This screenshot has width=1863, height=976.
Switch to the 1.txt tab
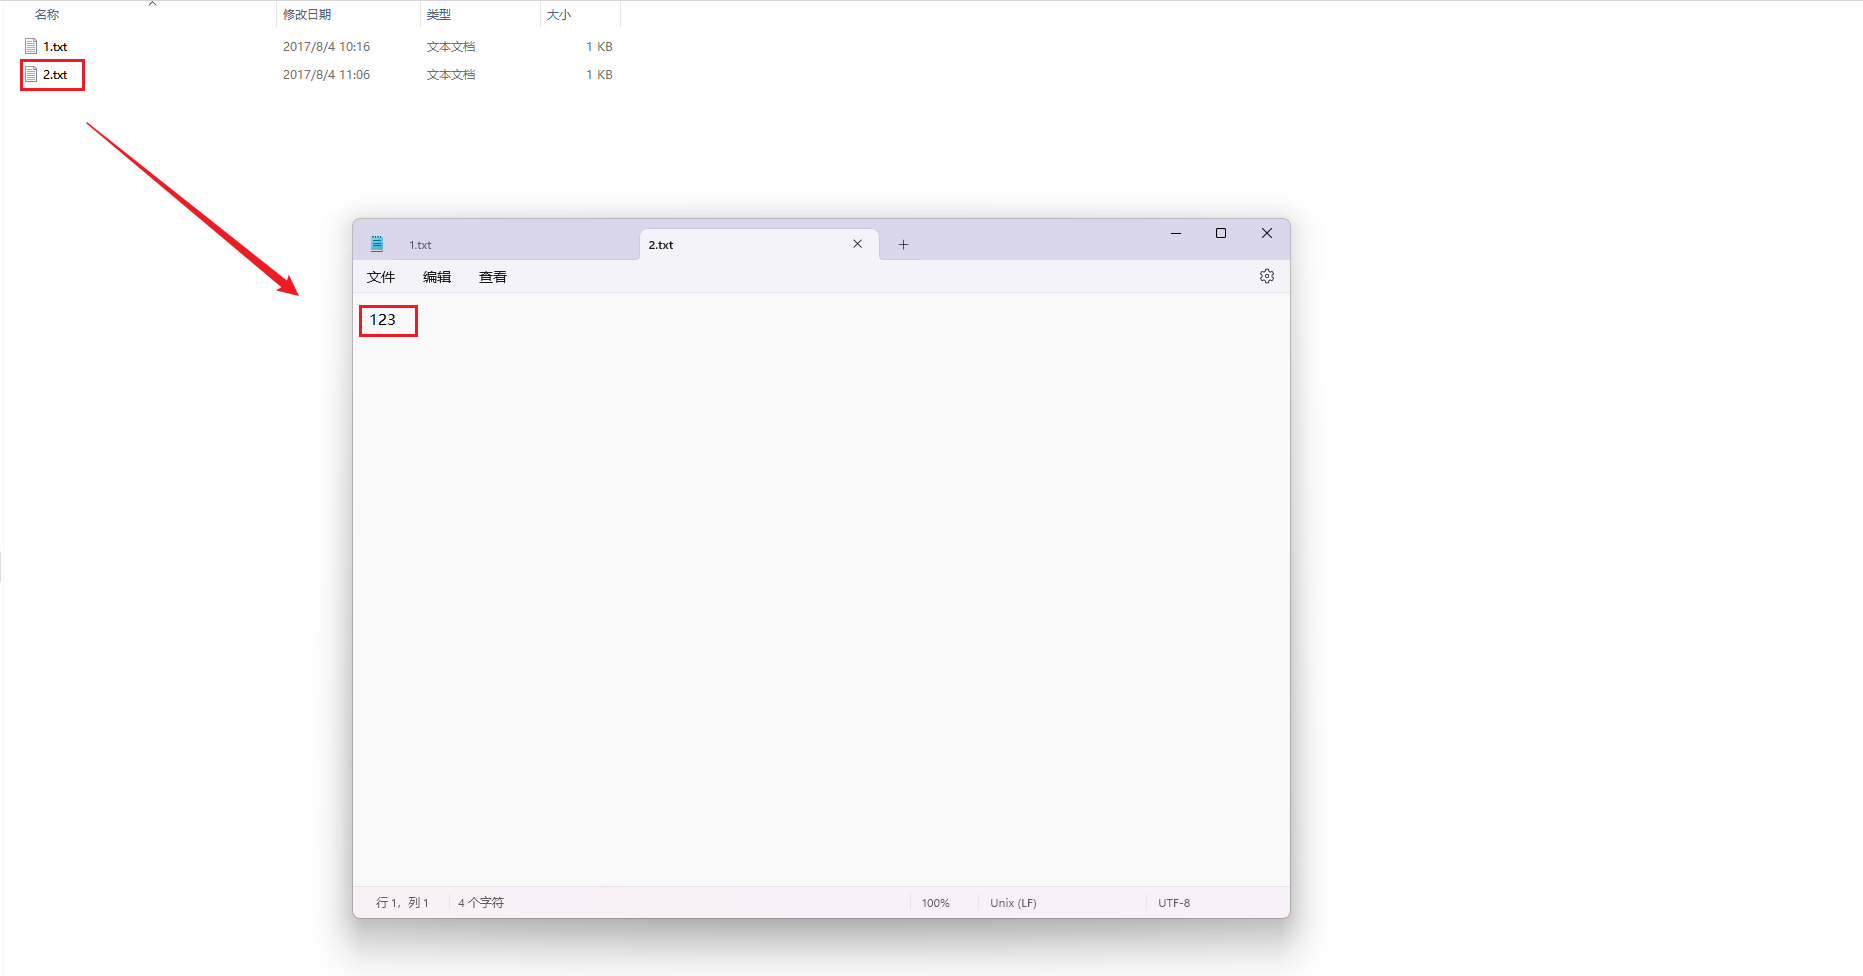(420, 245)
